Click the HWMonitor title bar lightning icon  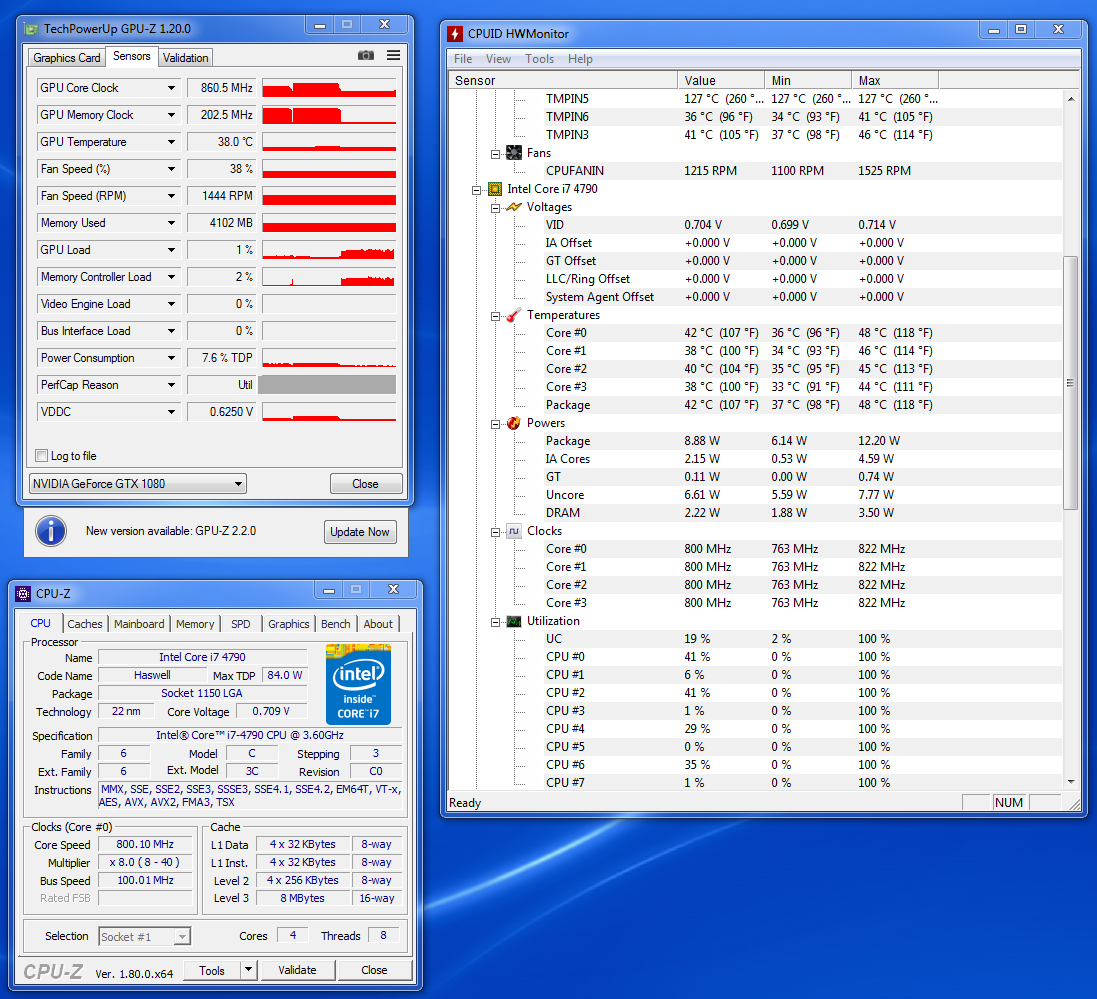pos(455,34)
